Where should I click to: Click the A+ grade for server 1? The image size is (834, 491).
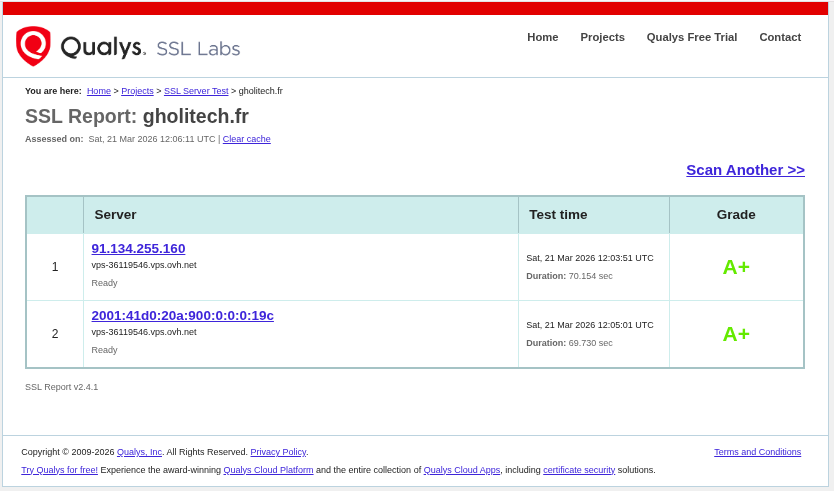[736, 267]
